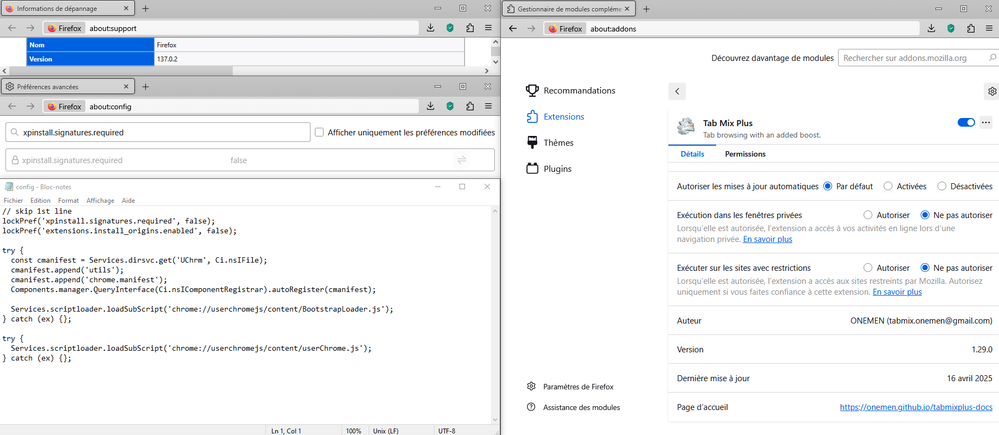Open the hamburger menu in the about:addons window
The height and width of the screenshot is (435, 999).
[x=989, y=29]
